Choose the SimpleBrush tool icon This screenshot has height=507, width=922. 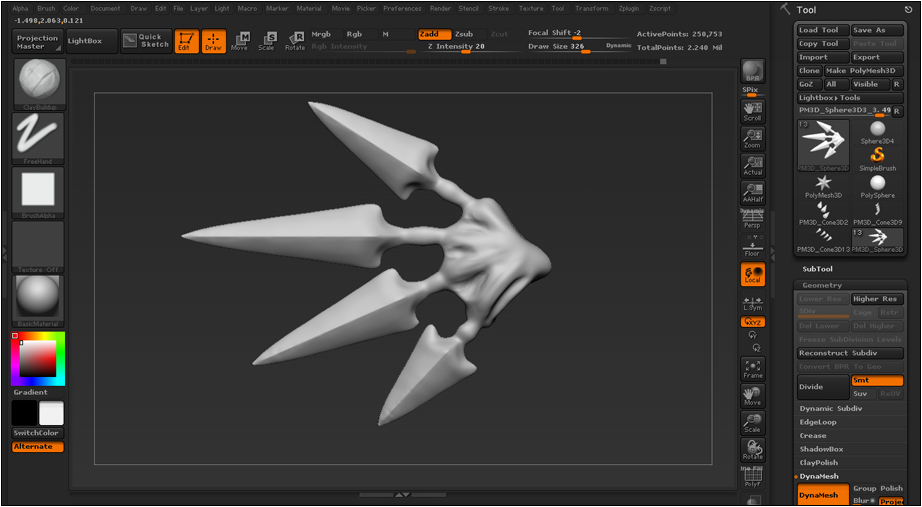tap(877, 159)
